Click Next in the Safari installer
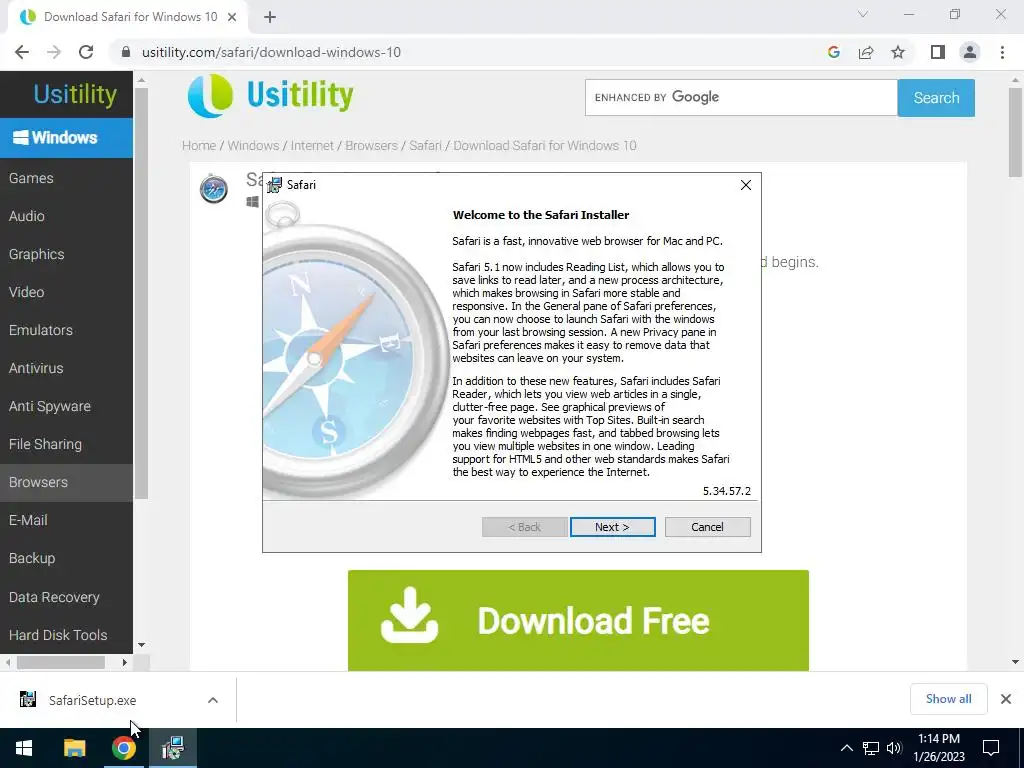Viewport: 1024px width, 768px height. pyautogui.click(x=612, y=527)
